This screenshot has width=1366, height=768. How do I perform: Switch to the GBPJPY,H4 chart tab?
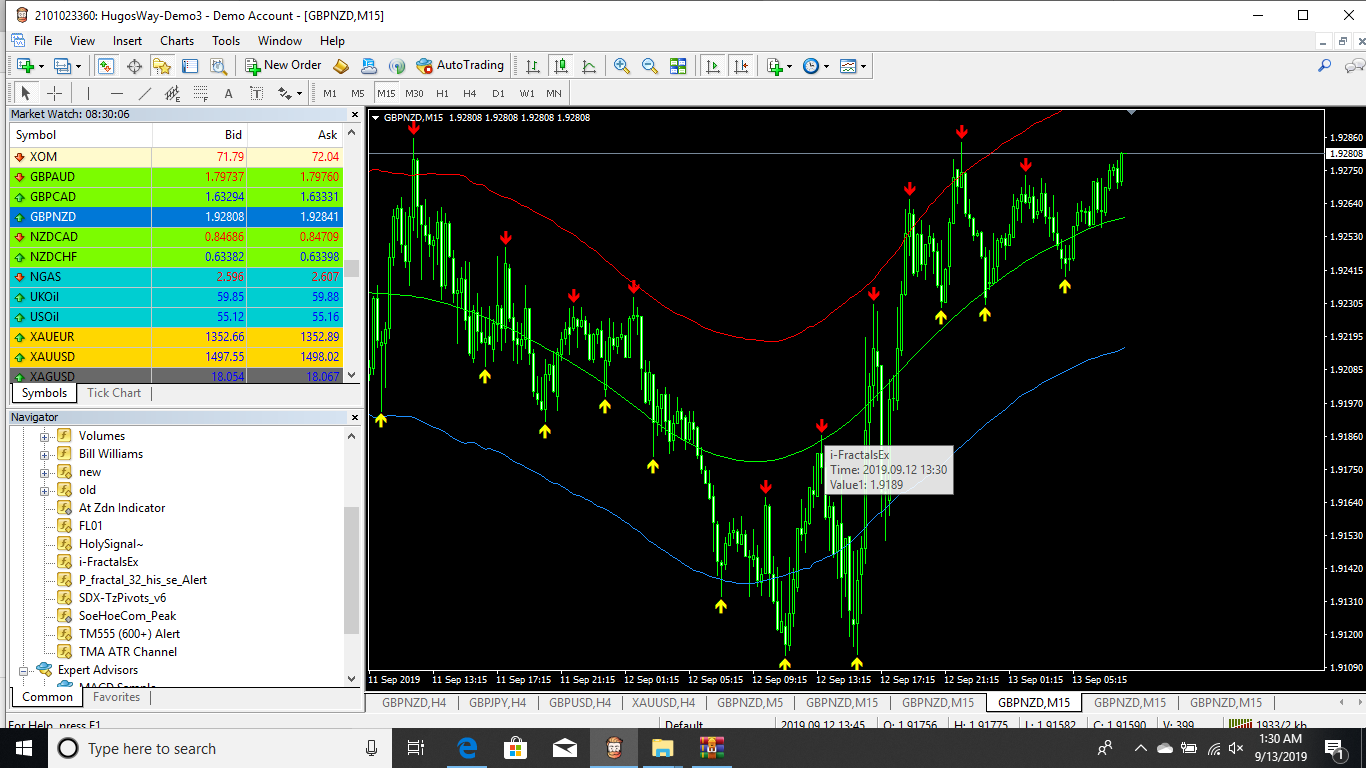(x=497, y=702)
